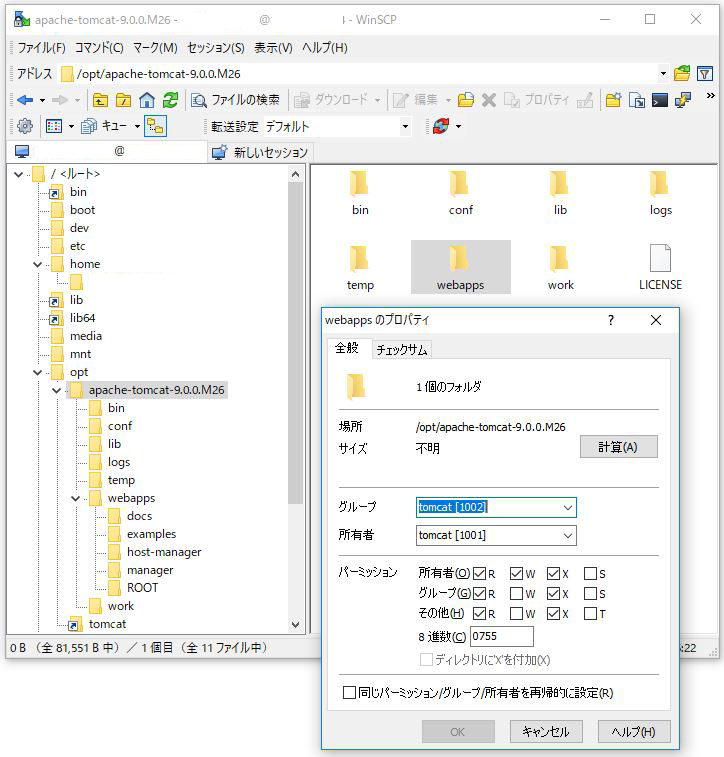Go to the home directory icon
724x757 pixels.
click(x=147, y=100)
